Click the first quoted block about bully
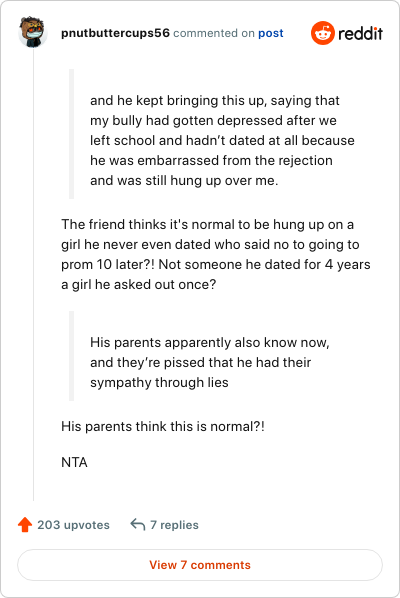 click(x=222, y=140)
